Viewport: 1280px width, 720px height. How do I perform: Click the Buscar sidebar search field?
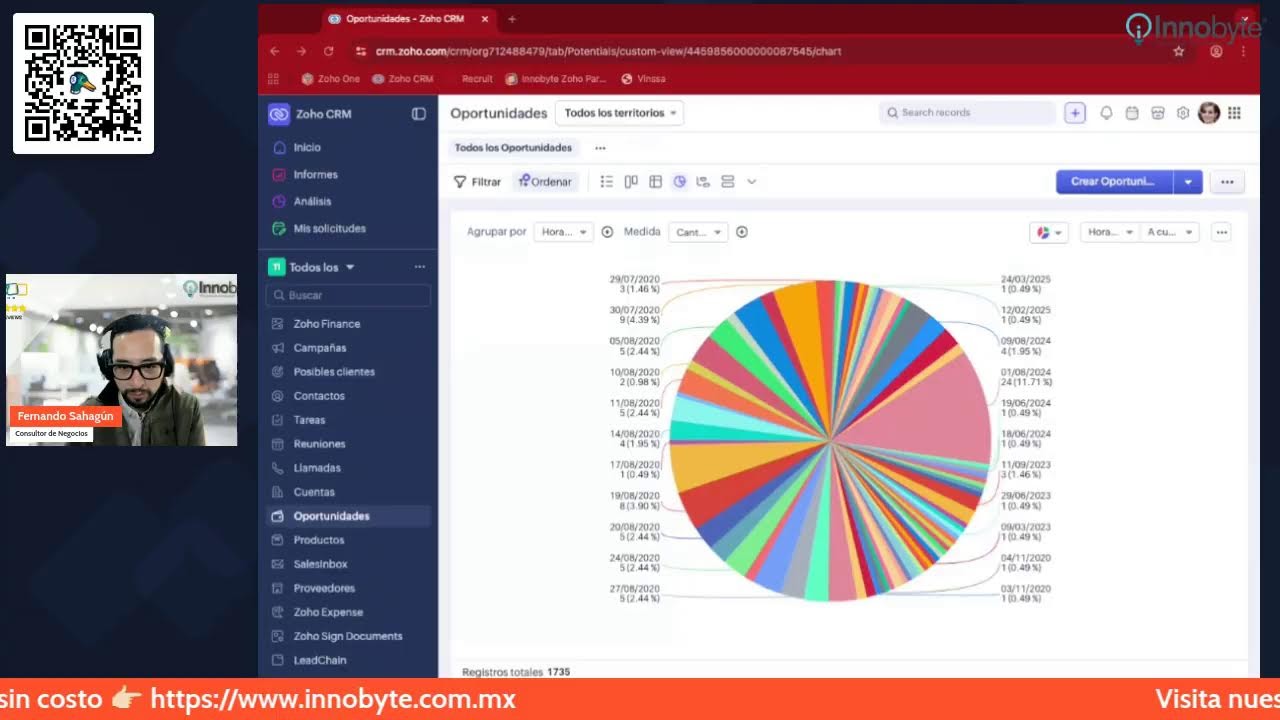click(x=348, y=295)
